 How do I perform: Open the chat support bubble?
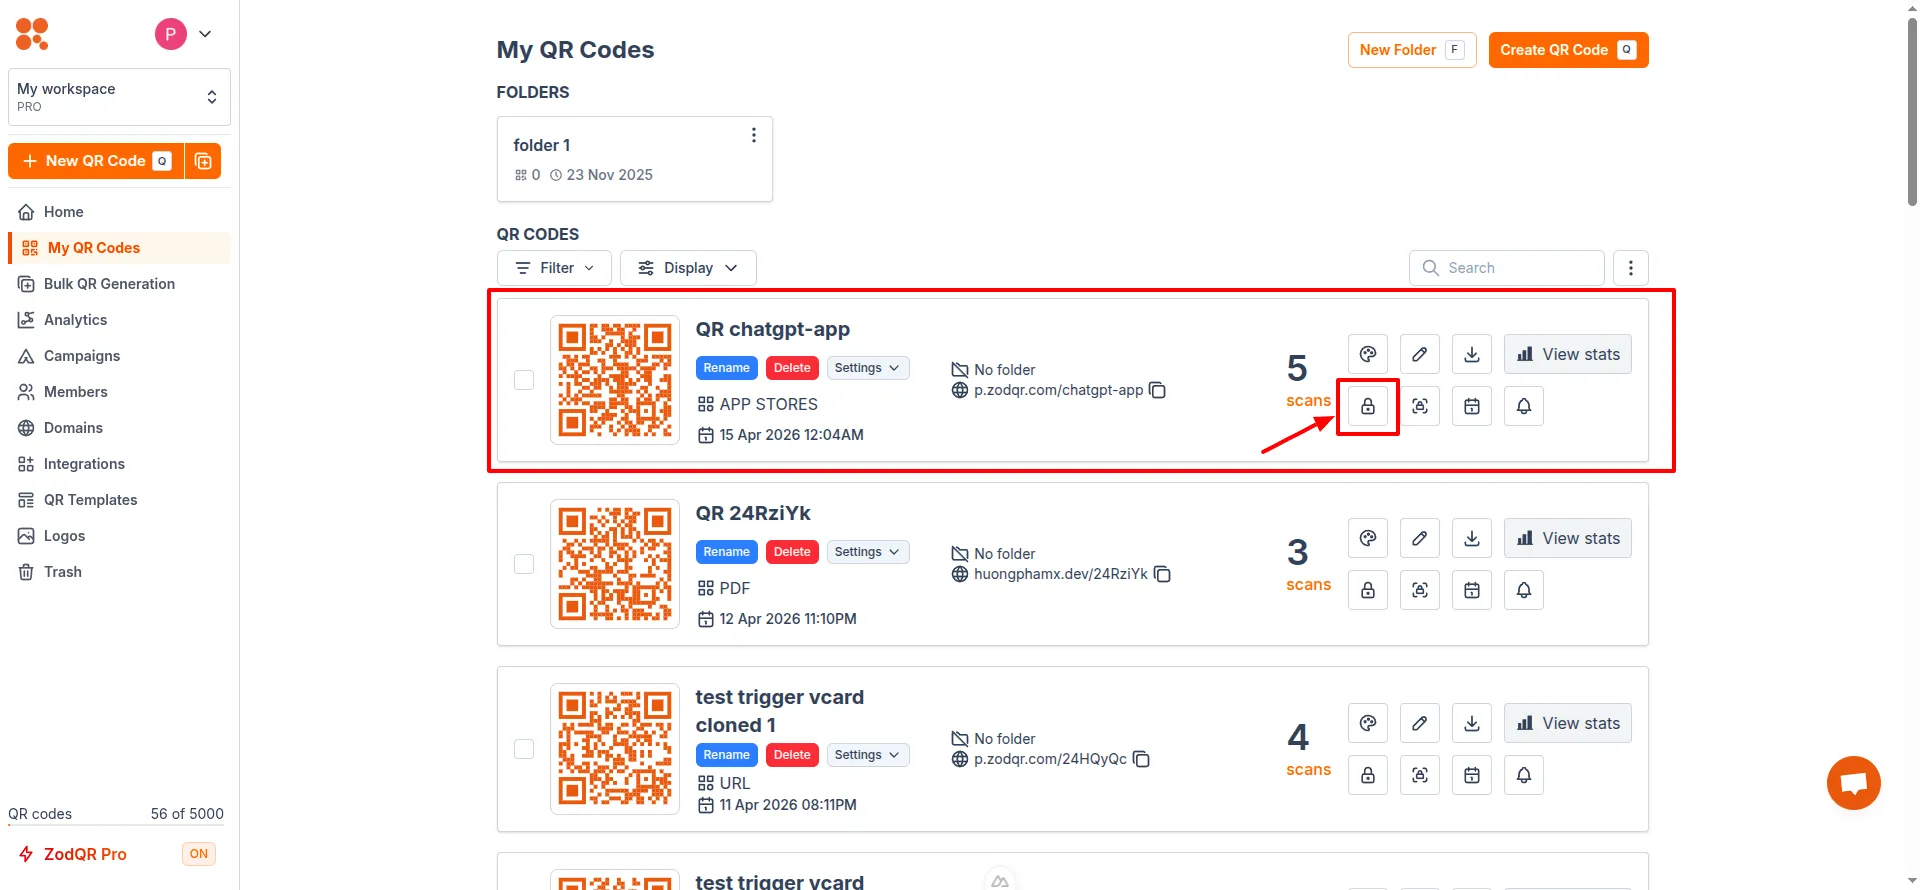(1854, 783)
